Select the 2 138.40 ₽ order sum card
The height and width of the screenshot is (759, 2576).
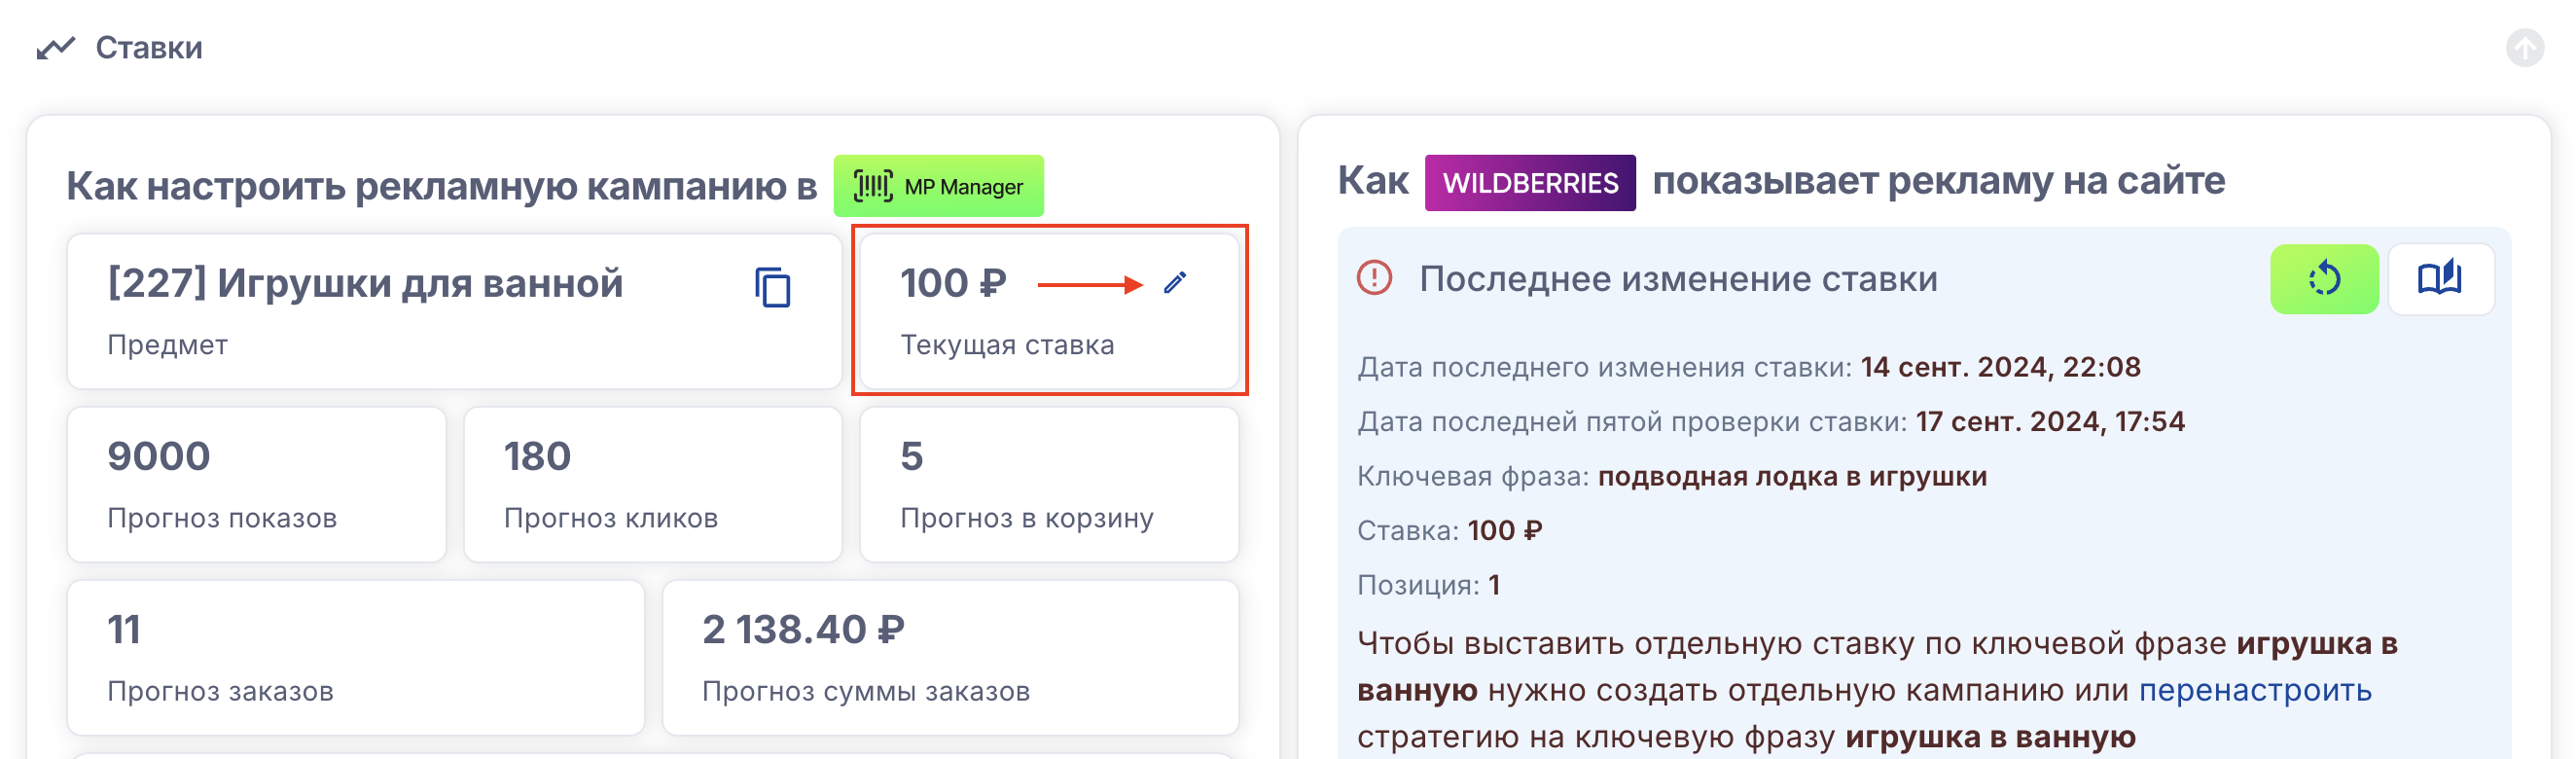coord(950,657)
